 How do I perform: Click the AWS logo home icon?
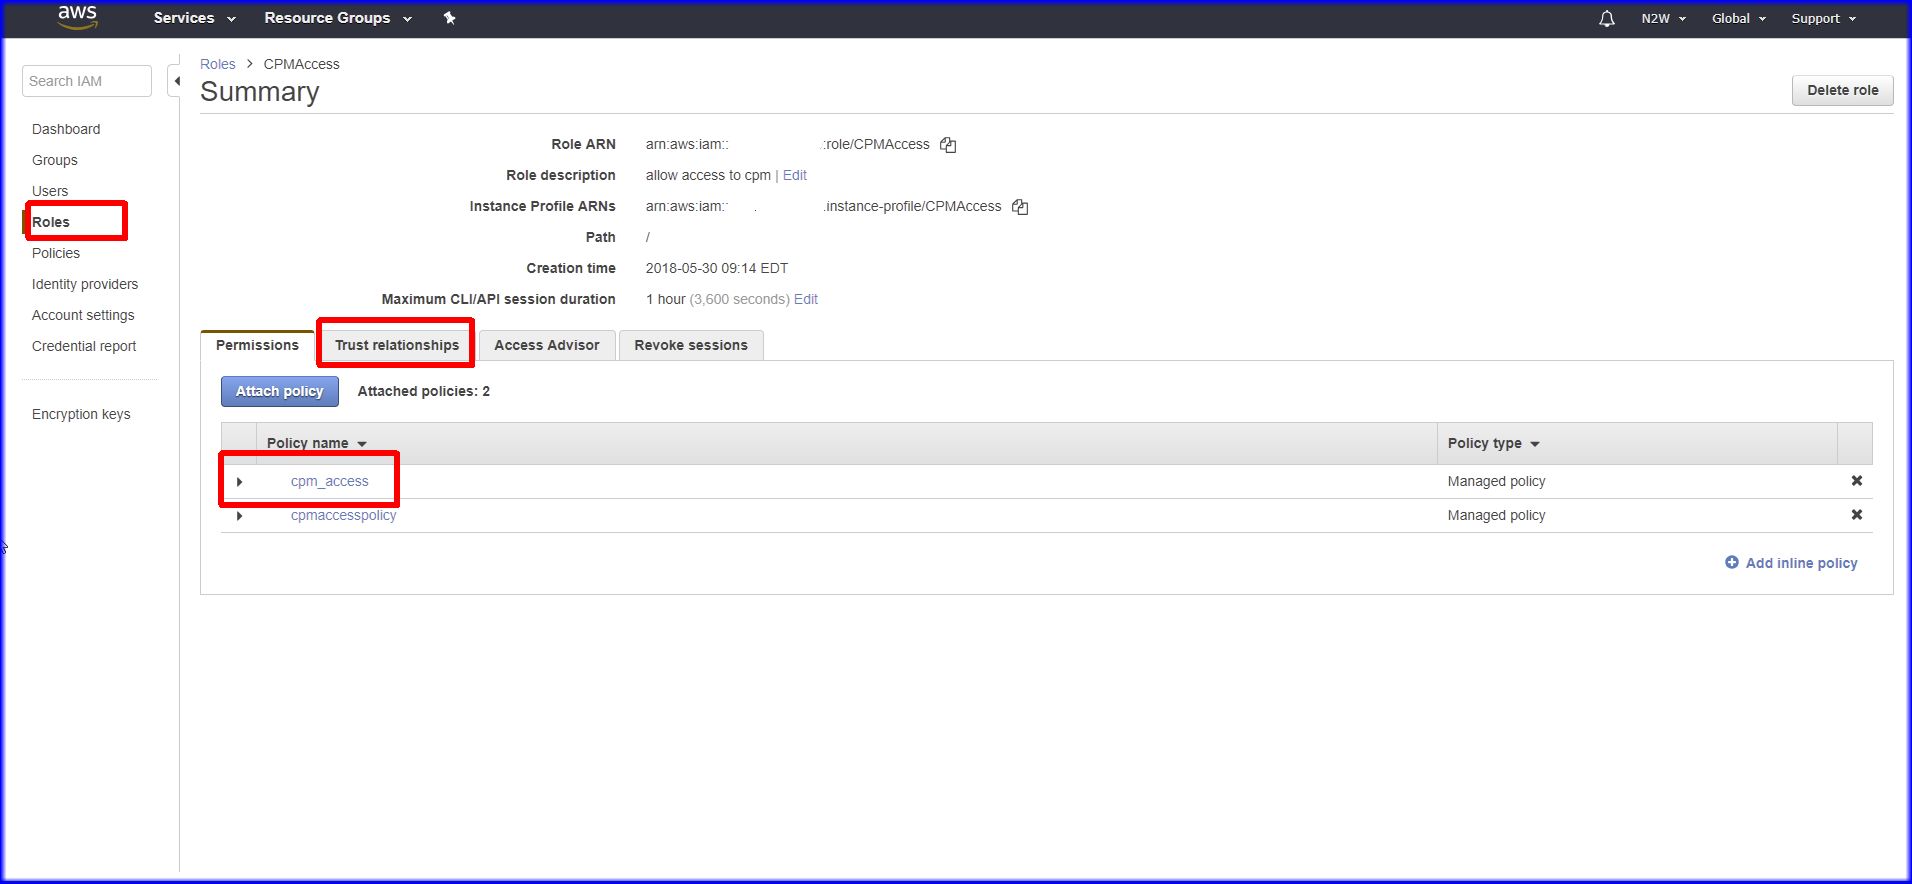pos(77,17)
